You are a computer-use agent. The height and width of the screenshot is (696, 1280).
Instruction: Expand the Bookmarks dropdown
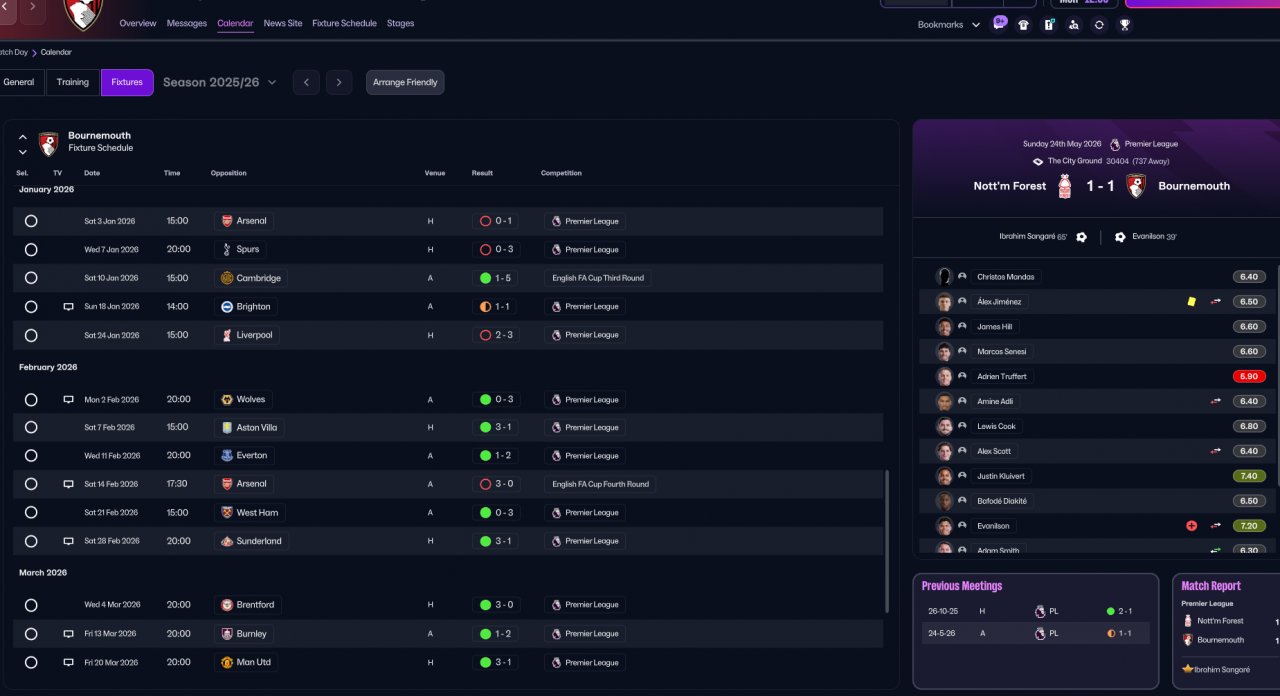tap(948, 25)
